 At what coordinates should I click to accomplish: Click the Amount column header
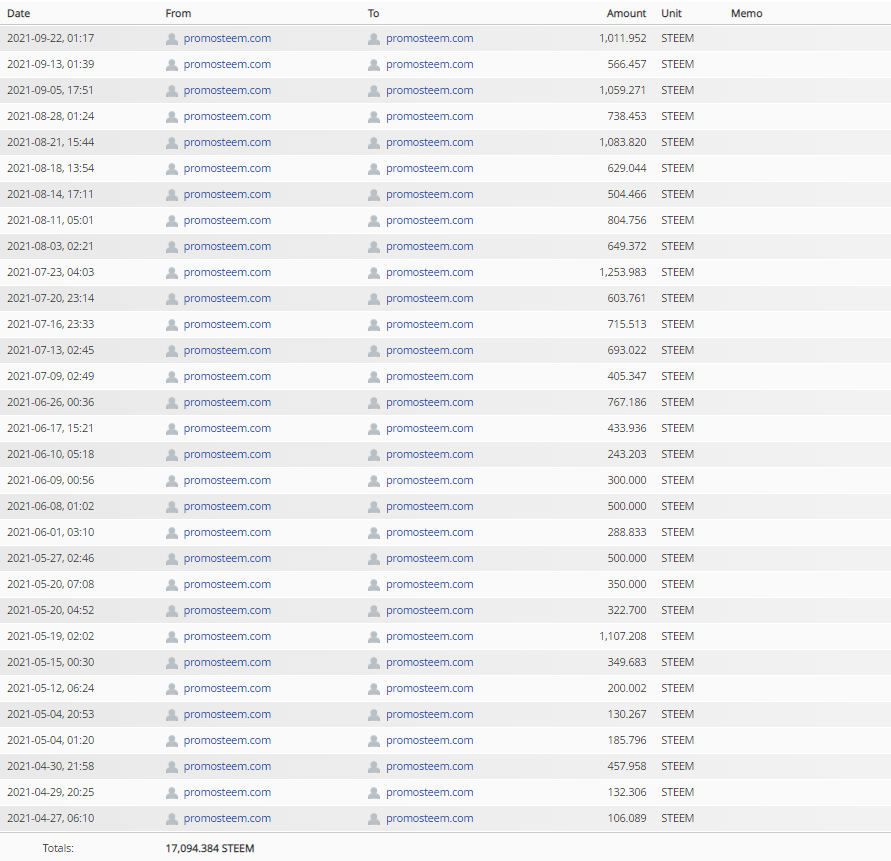pyautogui.click(x=626, y=13)
